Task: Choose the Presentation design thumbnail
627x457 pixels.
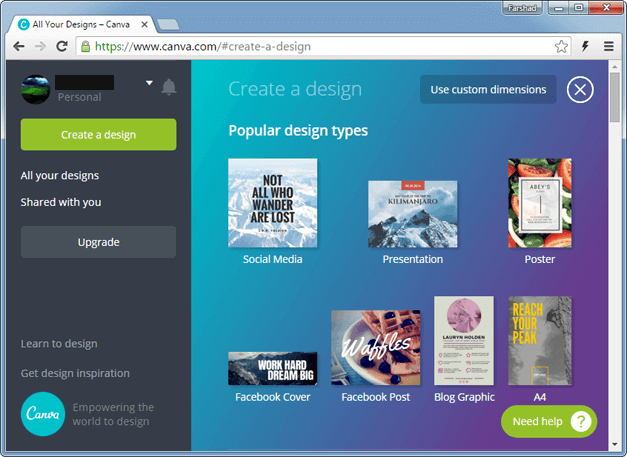Action: click(413, 214)
